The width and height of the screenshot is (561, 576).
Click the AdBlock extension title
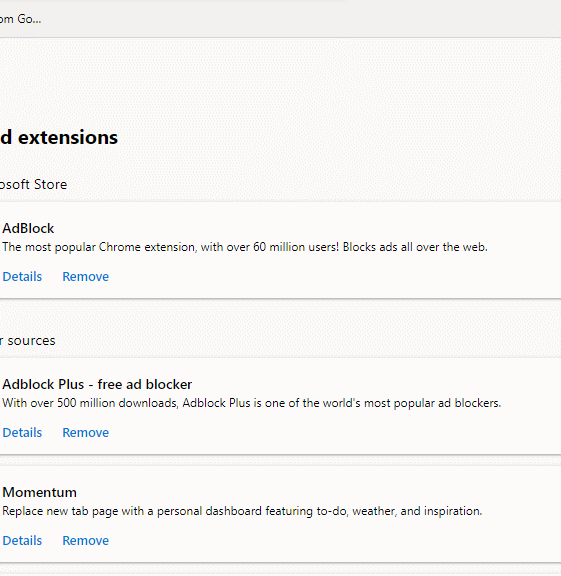28,228
